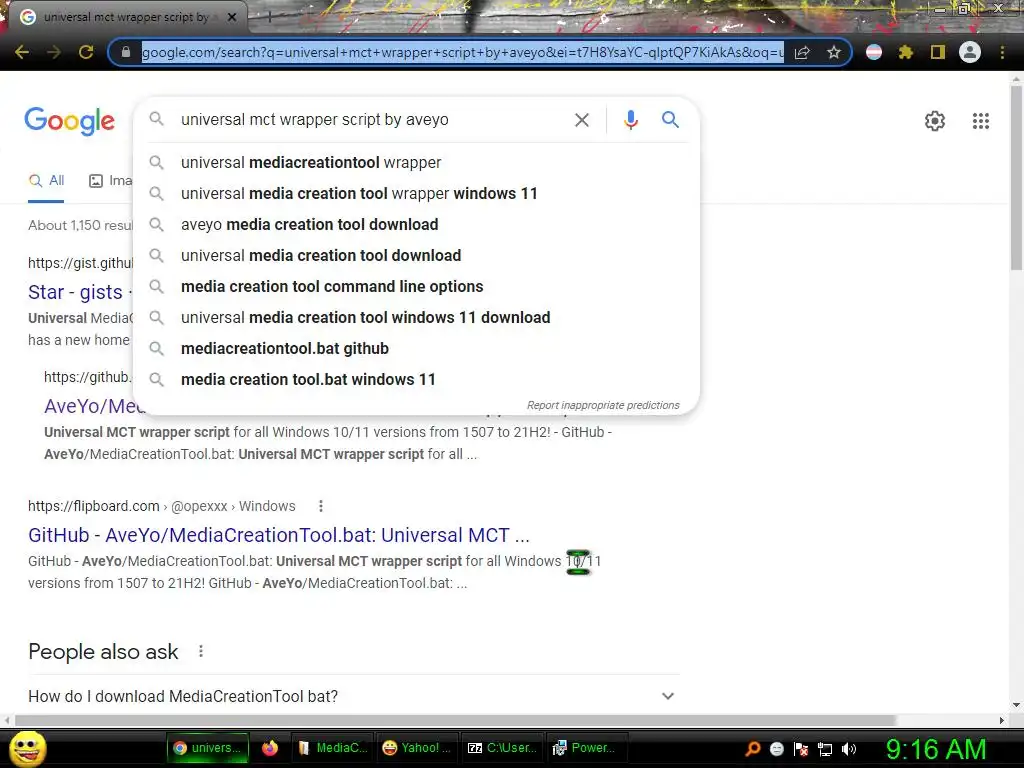This screenshot has height=768, width=1024.
Task: Pick suggestion 'aveyo media creation tool download'
Action: tap(417, 225)
